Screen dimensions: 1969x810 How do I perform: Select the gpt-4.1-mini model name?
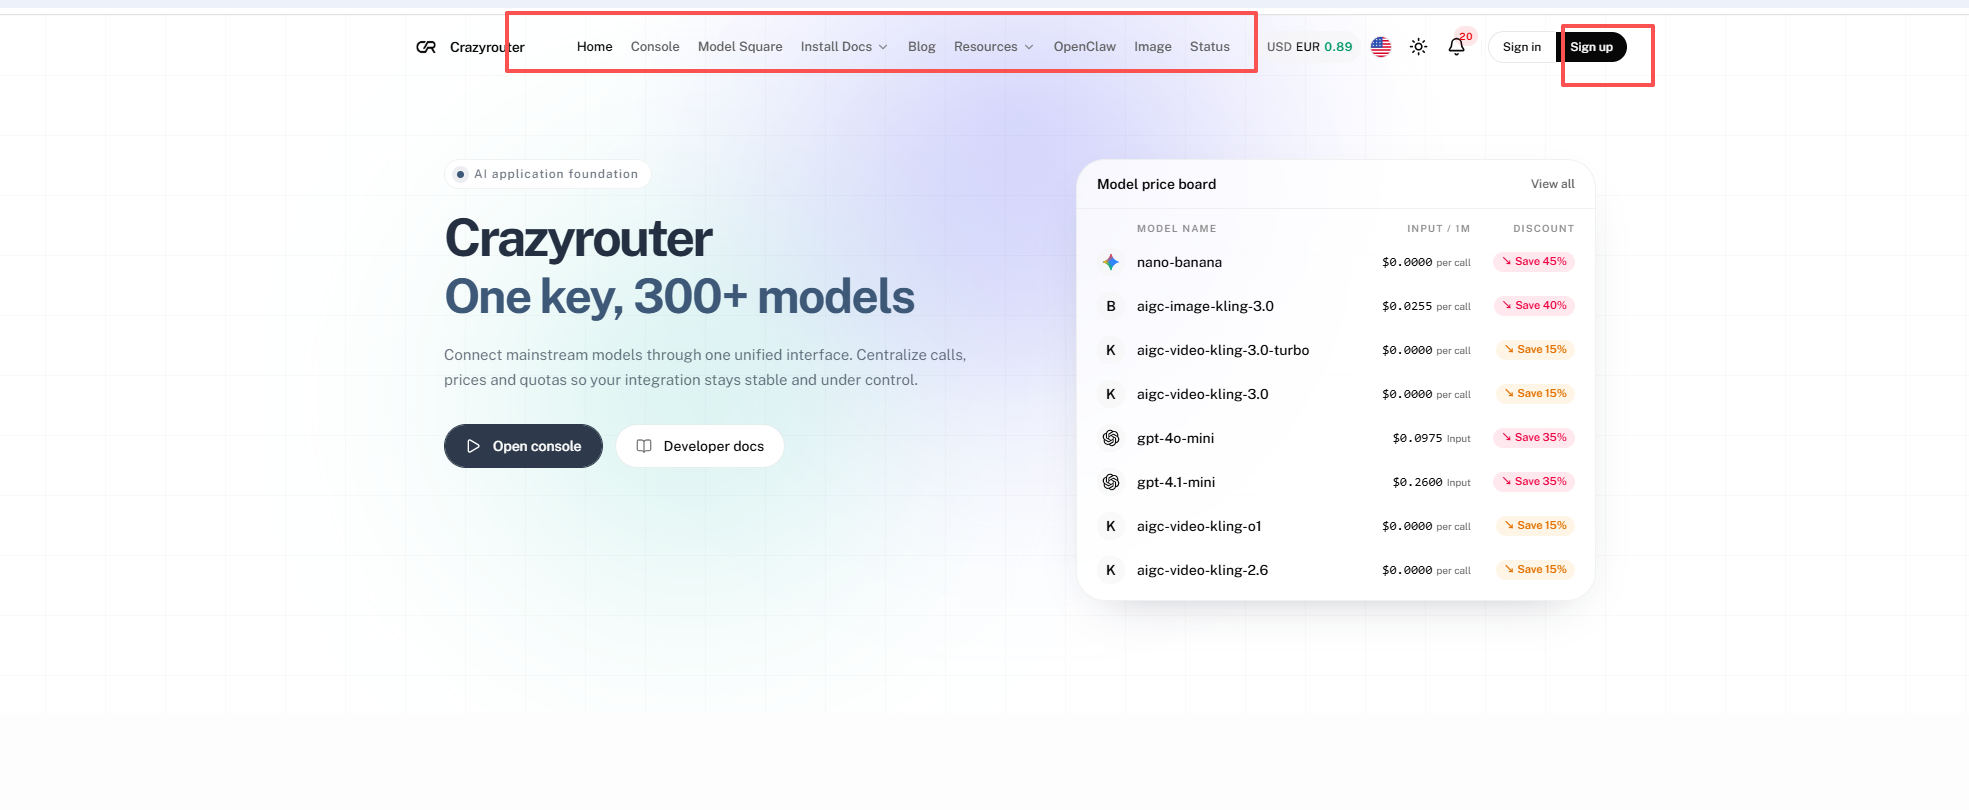[1176, 482]
